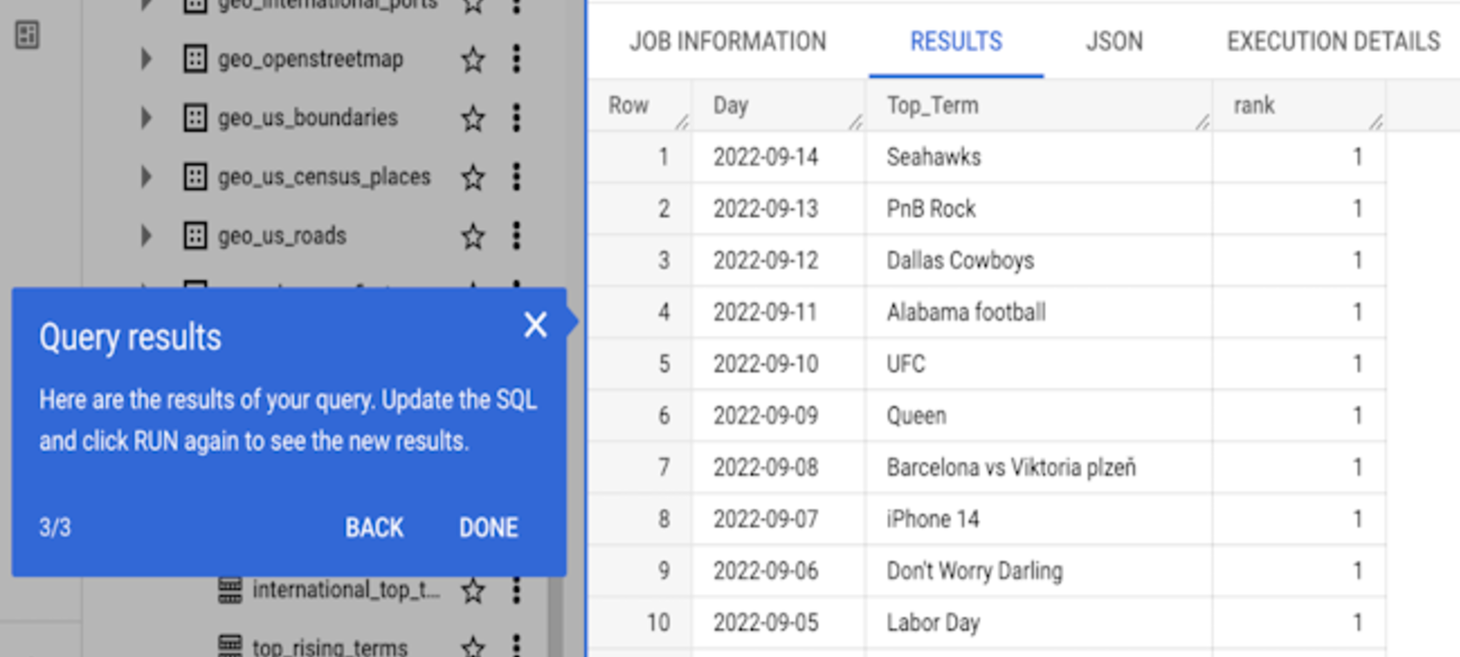Star the geo_us_boundaries dataset
The height and width of the screenshot is (657, 1460).
(473, 118)
